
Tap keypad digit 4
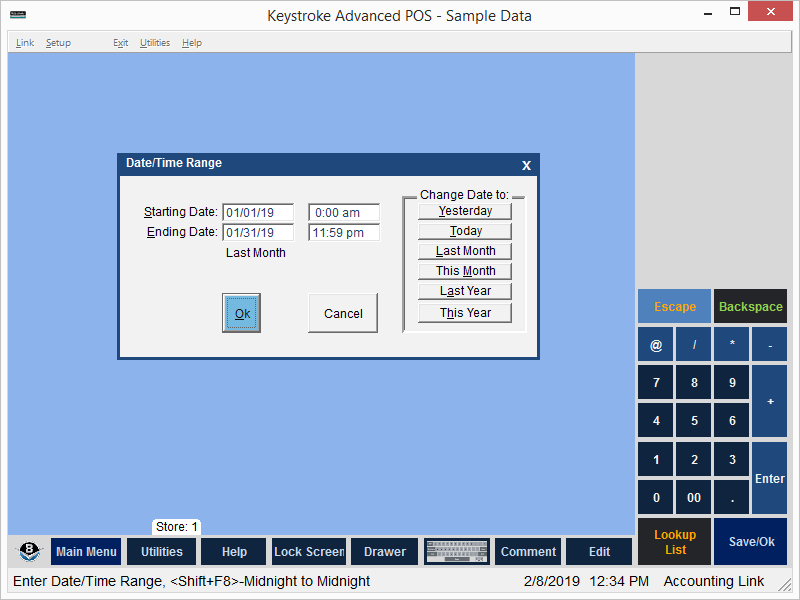point(656,420)
